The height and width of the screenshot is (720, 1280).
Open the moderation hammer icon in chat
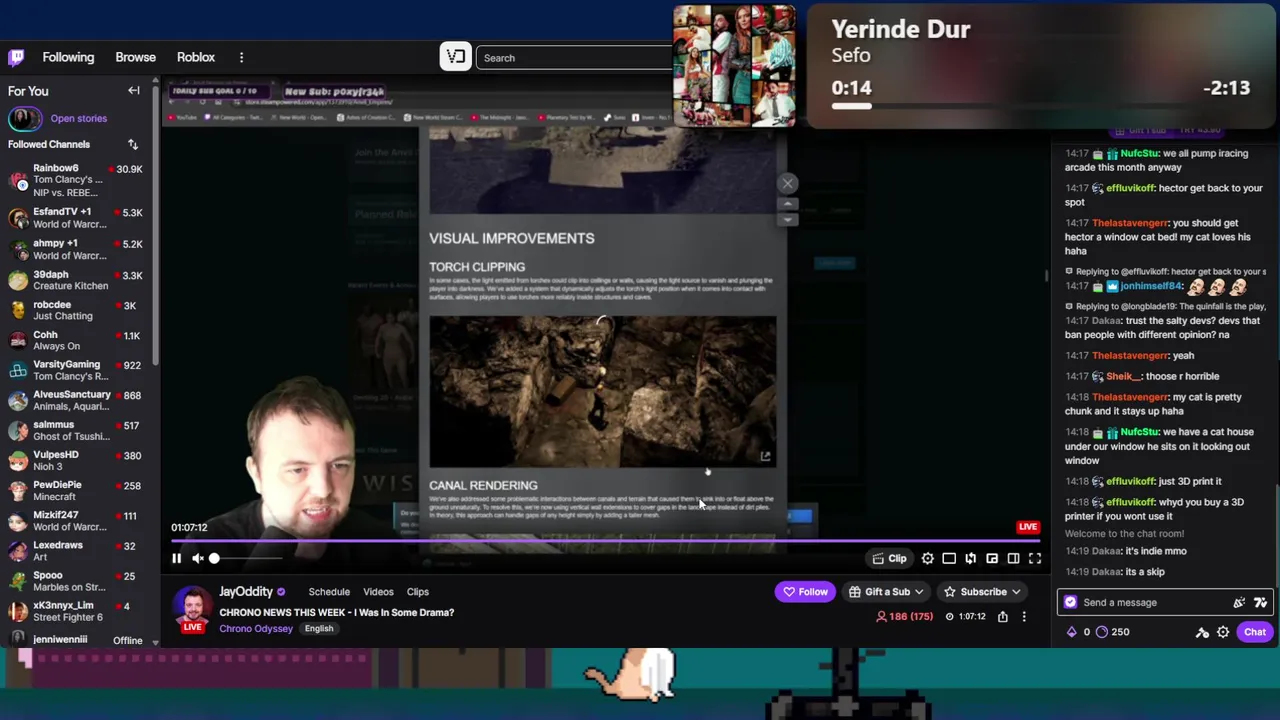pos(1202,632)
